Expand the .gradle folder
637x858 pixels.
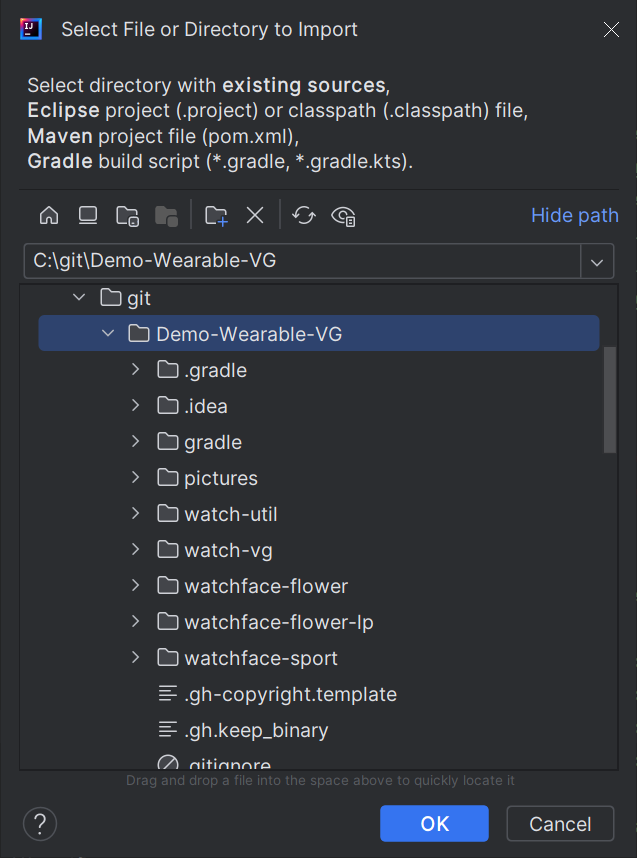[x=135, y=369]
